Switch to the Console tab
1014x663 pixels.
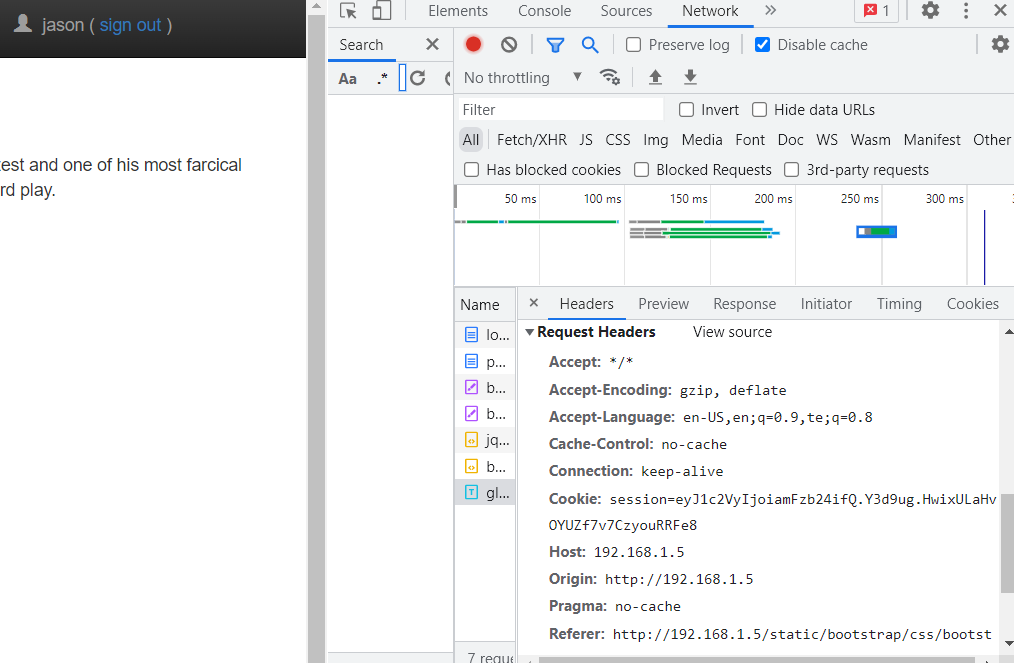tap(545, 11)
